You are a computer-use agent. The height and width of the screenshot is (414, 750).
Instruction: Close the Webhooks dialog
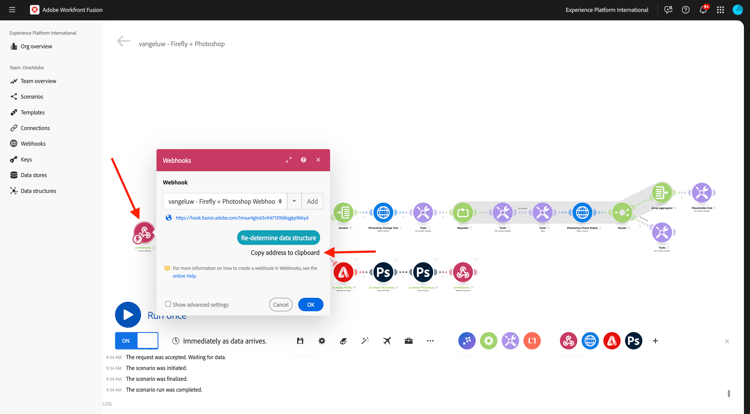tap(318, 160)
